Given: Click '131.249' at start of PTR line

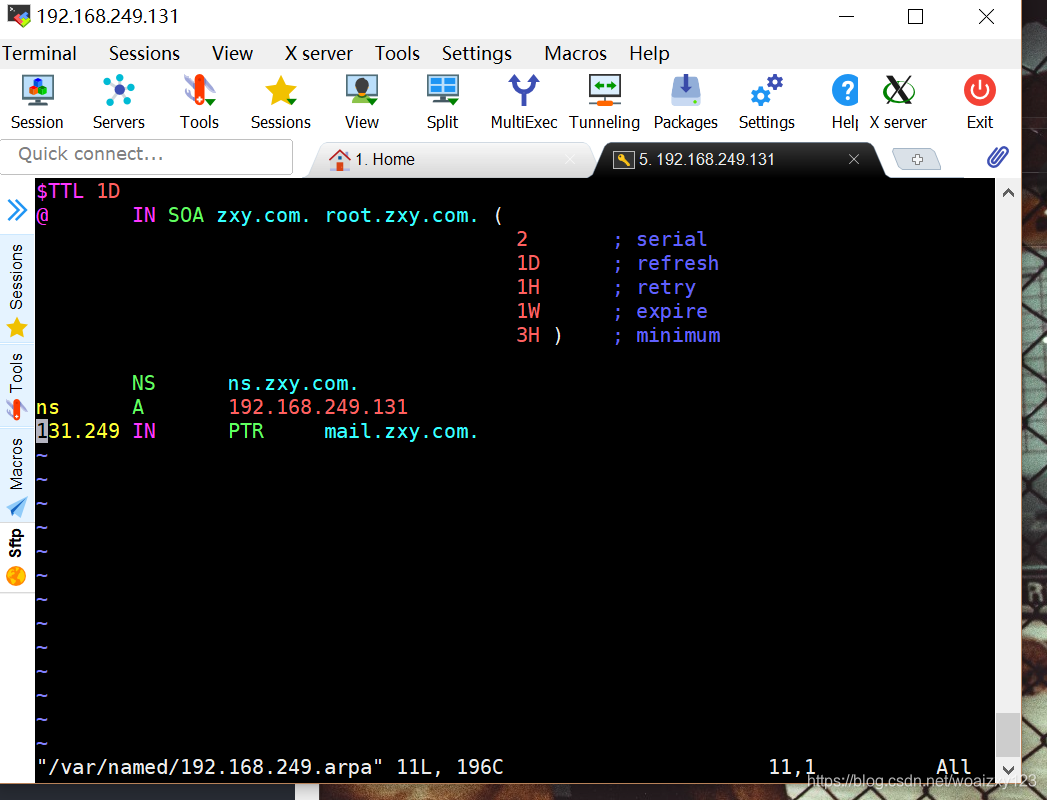Looking at the screenshot, I should (x=78, y=431).
